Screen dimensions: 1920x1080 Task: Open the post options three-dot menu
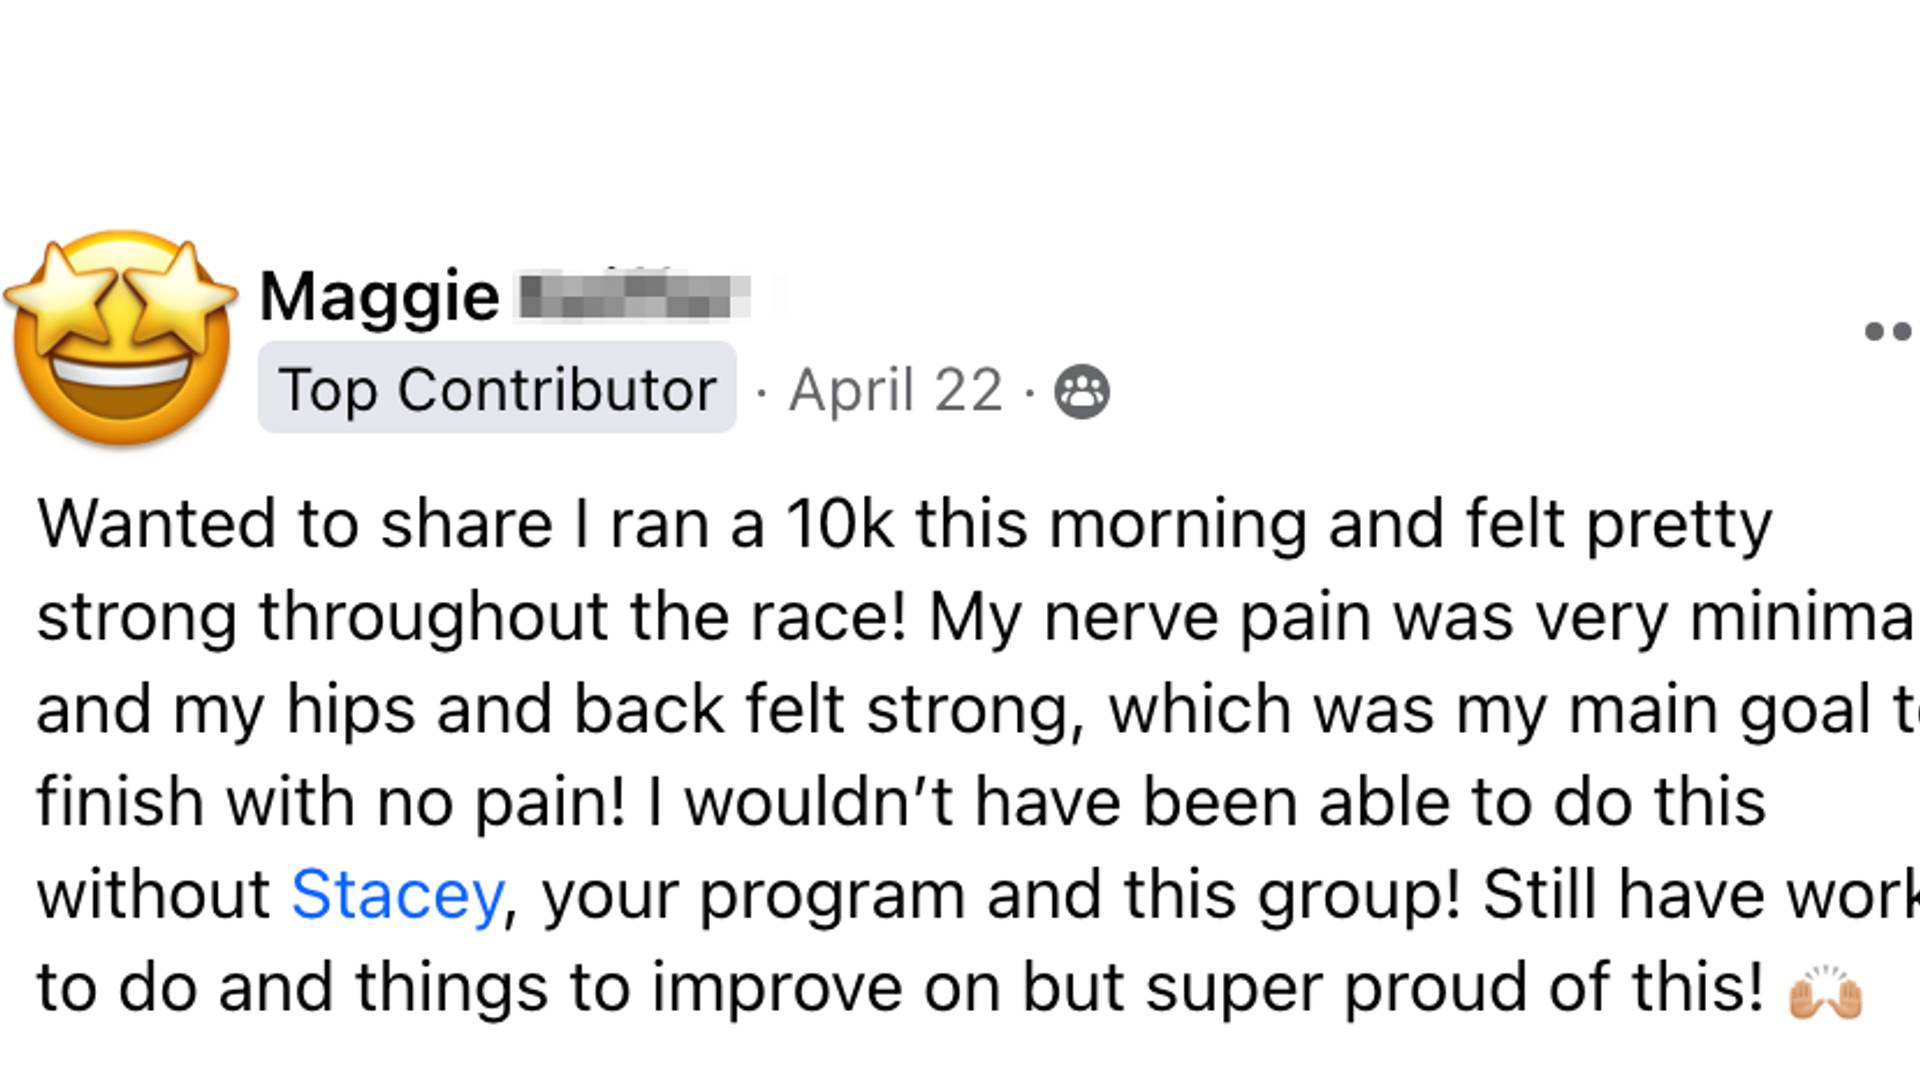click(x=1891, y=332)
